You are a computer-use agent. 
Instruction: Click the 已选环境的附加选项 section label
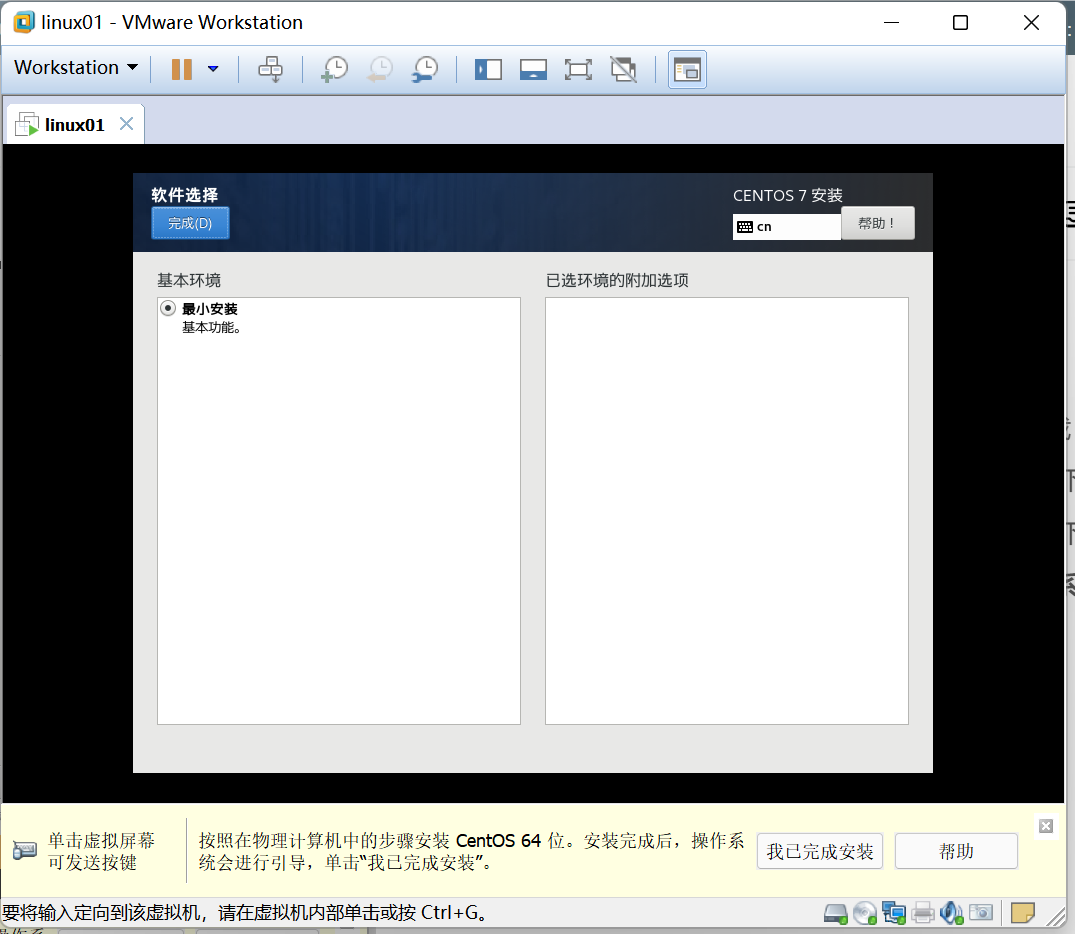click(x=617, y=280)
